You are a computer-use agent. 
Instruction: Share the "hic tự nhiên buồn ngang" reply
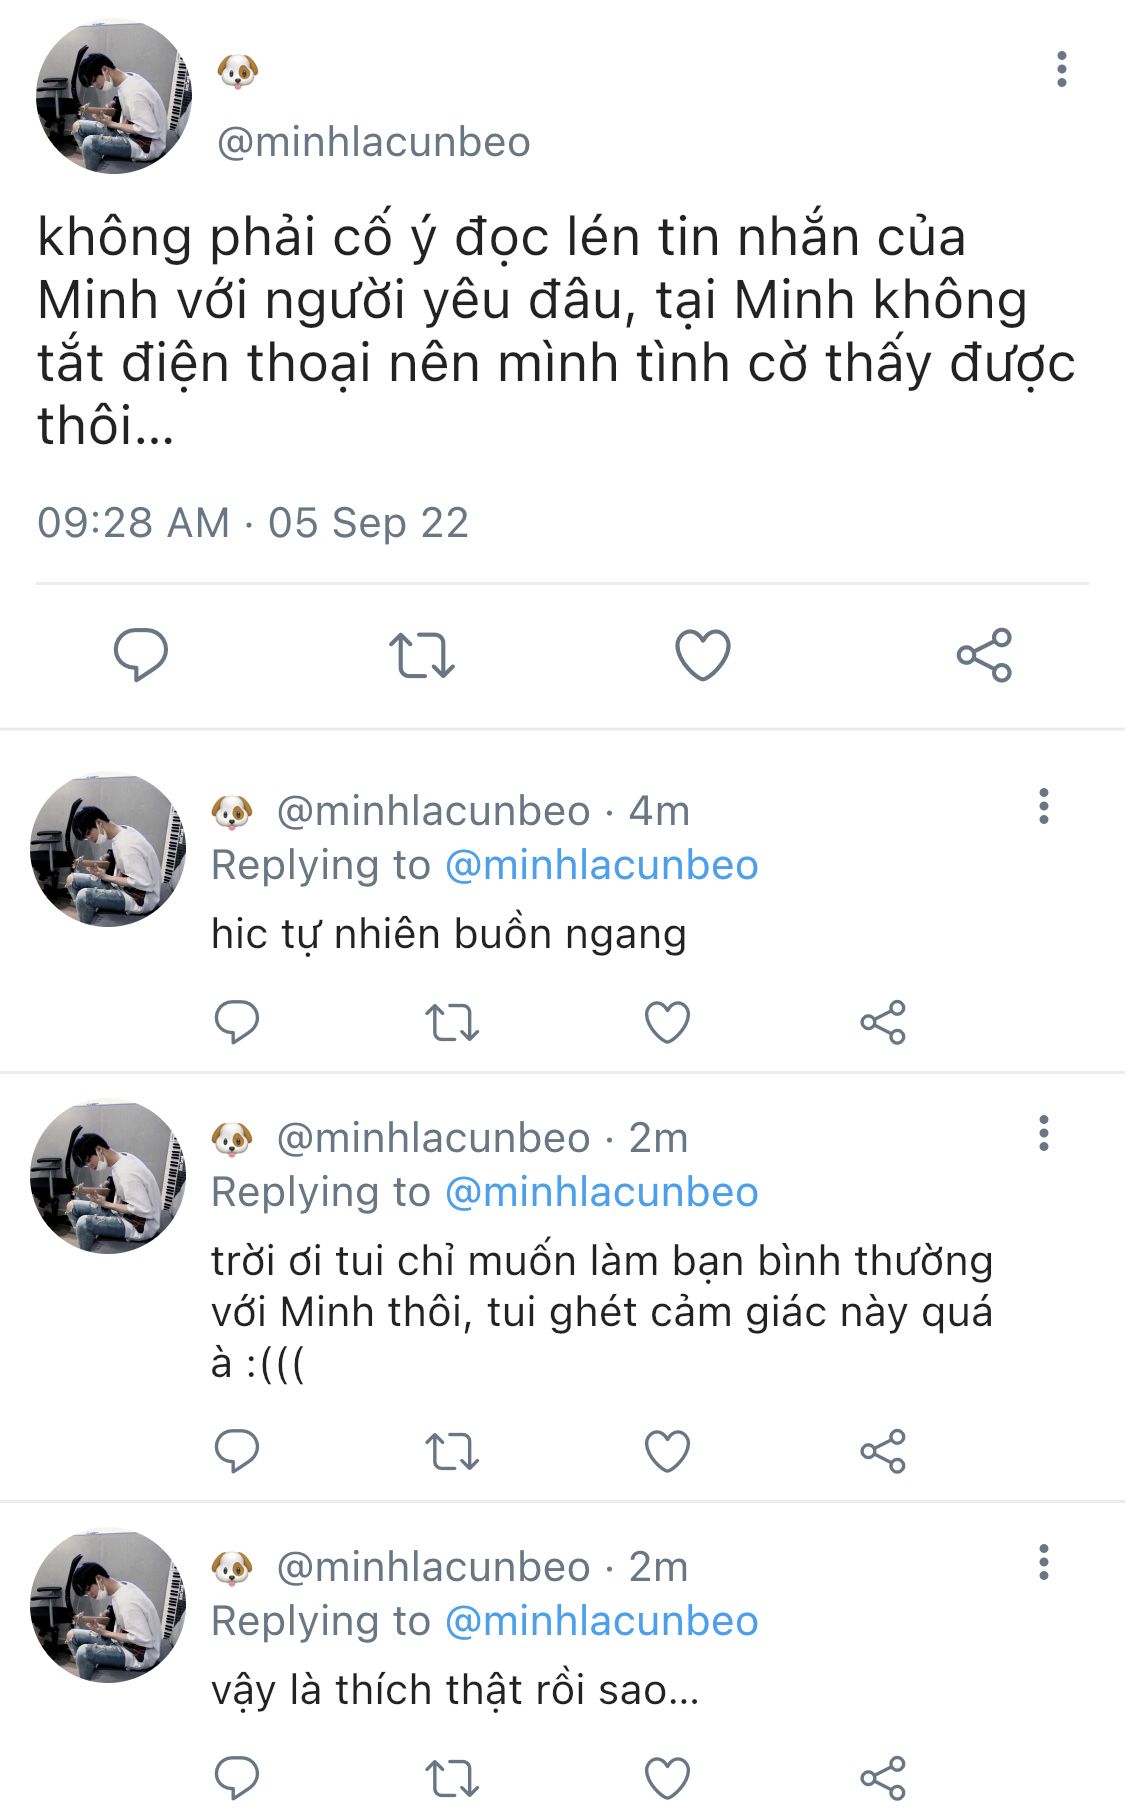click(x=883, y=1022)
